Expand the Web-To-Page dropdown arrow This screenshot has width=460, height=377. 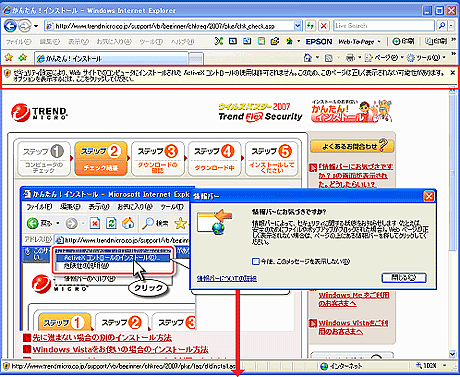click(x=379, y=42)
